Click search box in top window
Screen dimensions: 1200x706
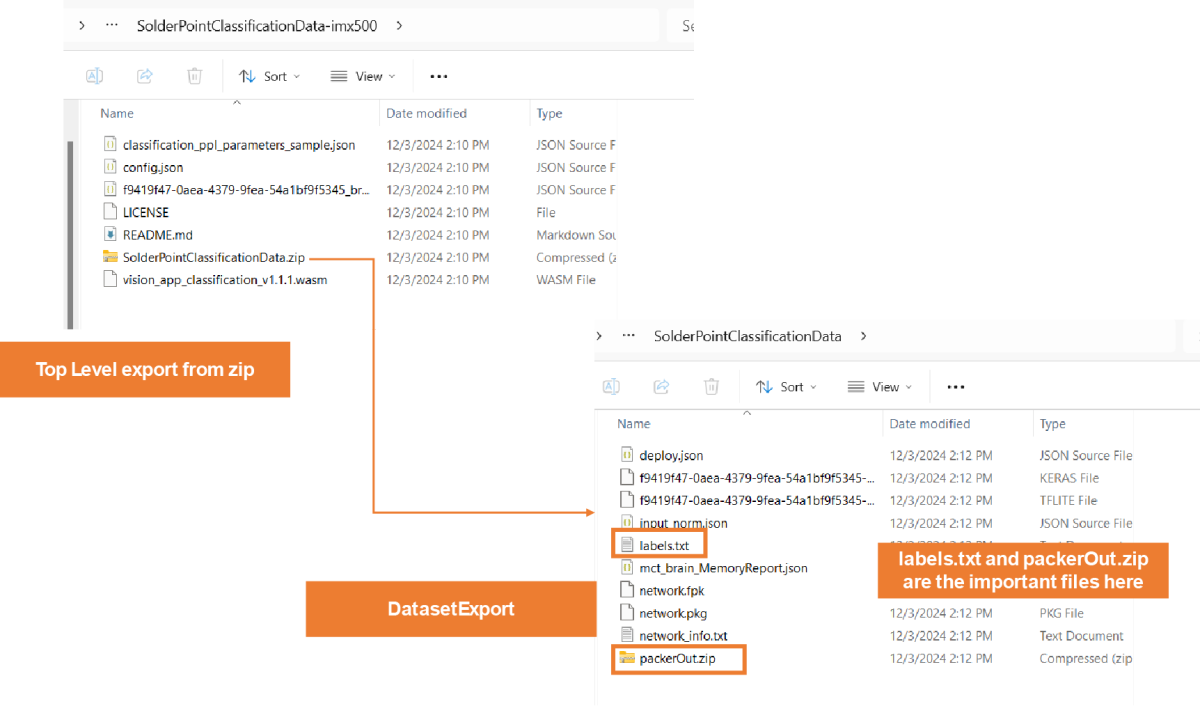coord(681,26)
